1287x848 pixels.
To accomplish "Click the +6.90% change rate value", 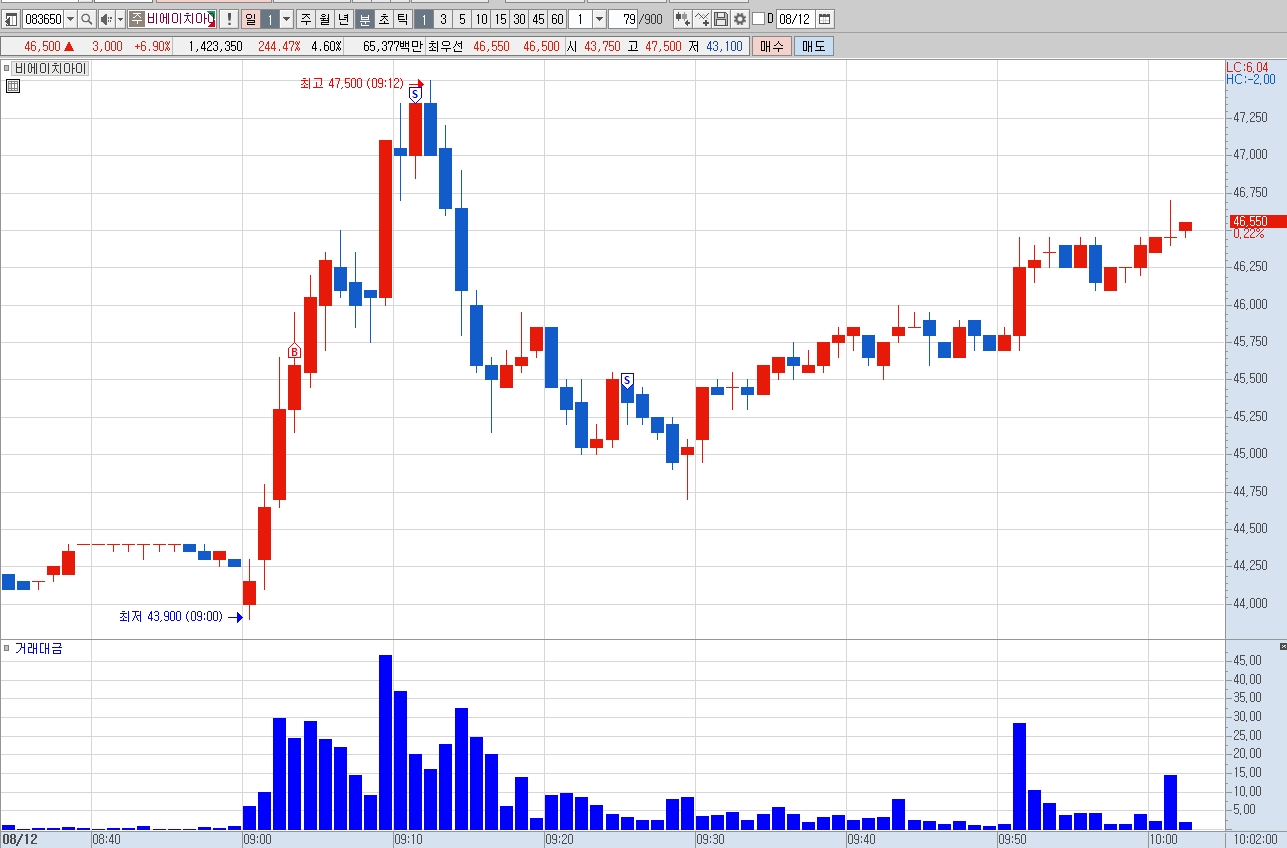I will 152,46.
